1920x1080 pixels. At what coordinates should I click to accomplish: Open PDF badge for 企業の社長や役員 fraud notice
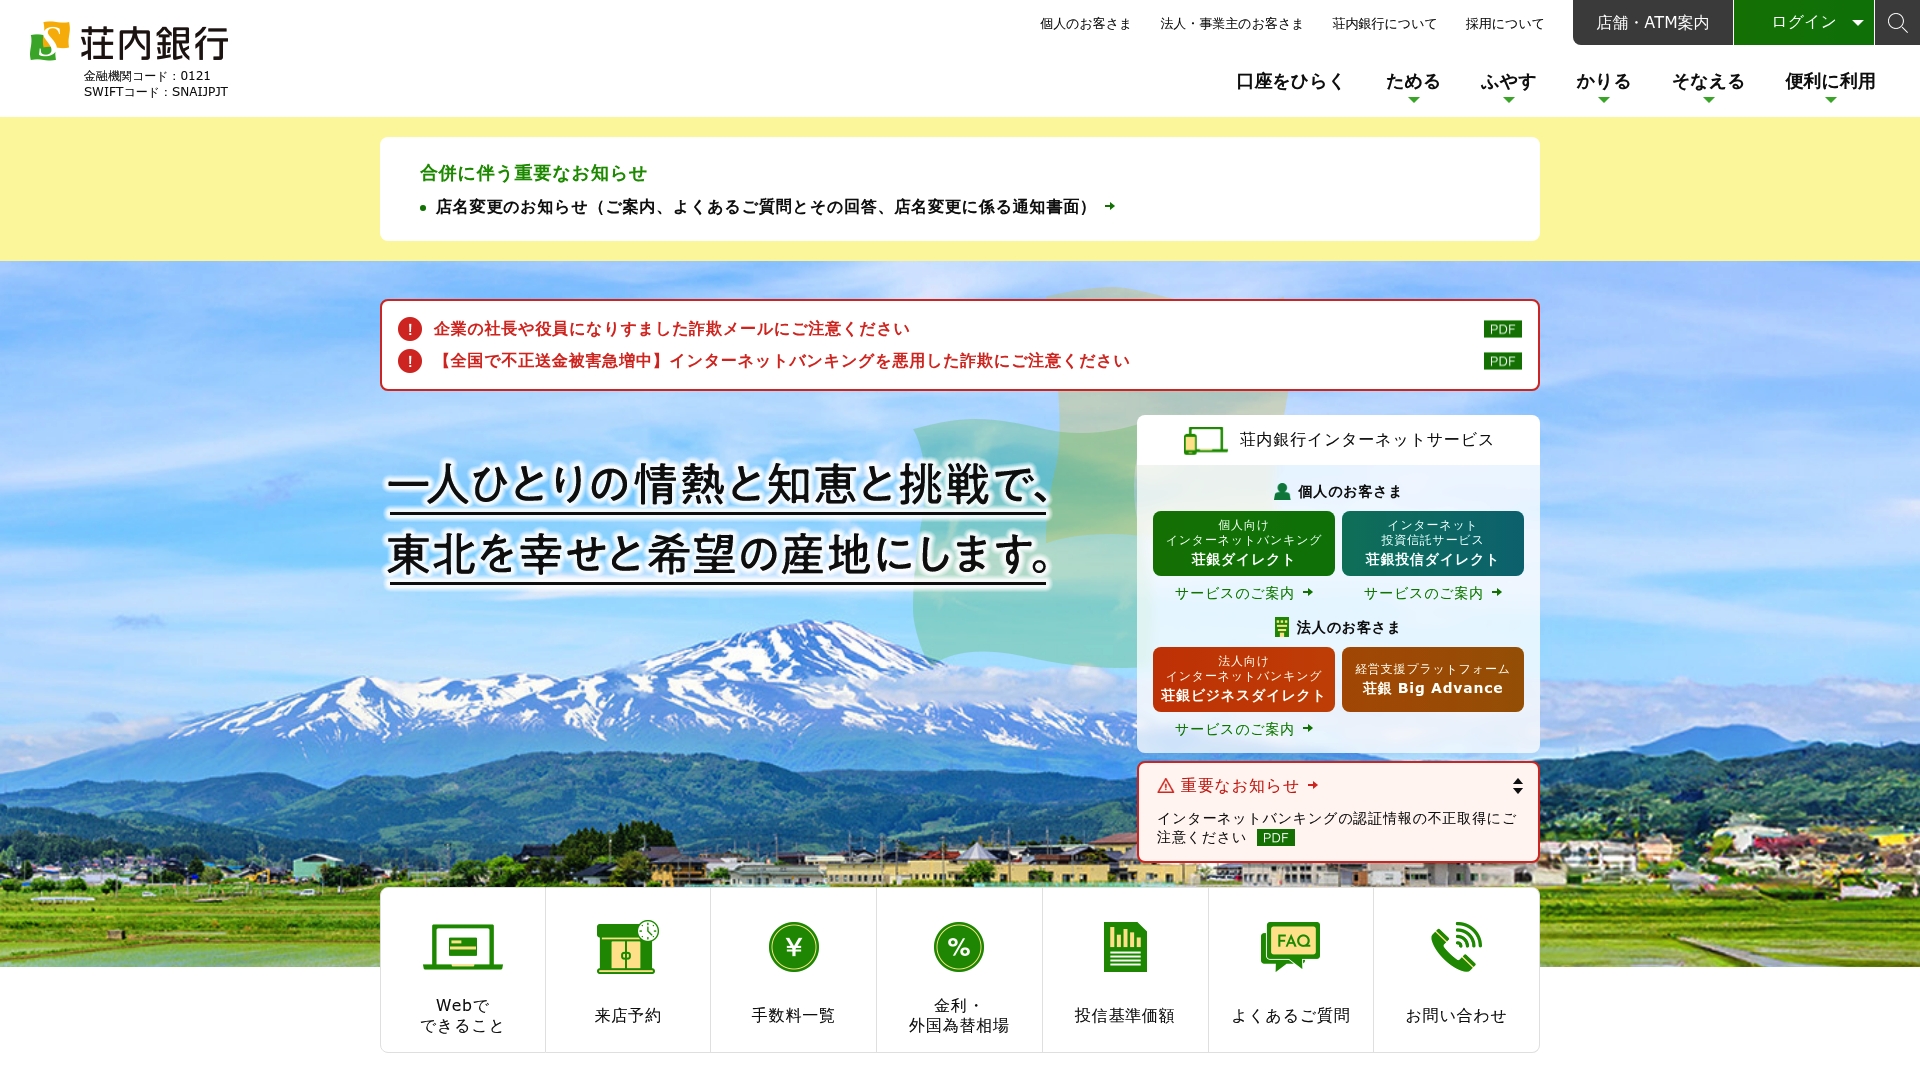(1502, 329)
